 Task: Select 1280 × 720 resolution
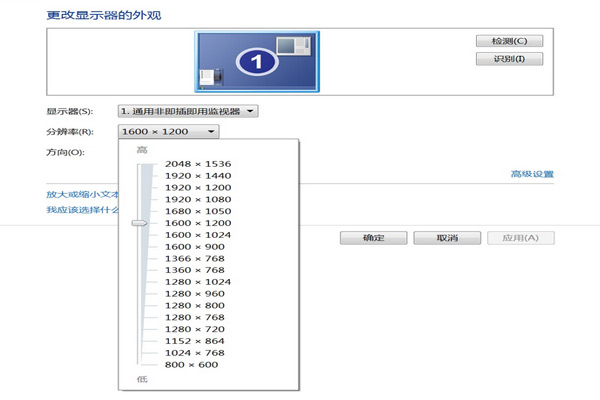click(x=195, y=329)
